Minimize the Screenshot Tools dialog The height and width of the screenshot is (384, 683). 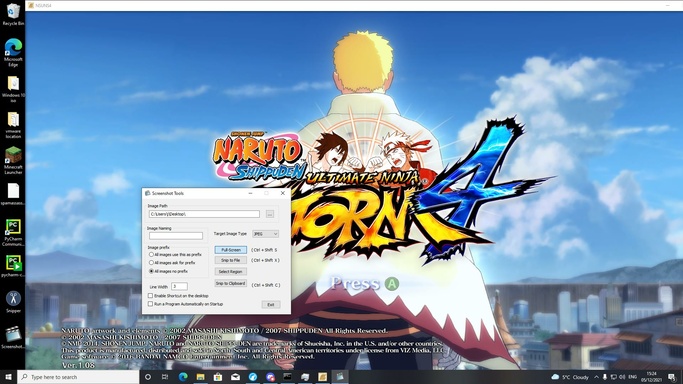(250, 193)
